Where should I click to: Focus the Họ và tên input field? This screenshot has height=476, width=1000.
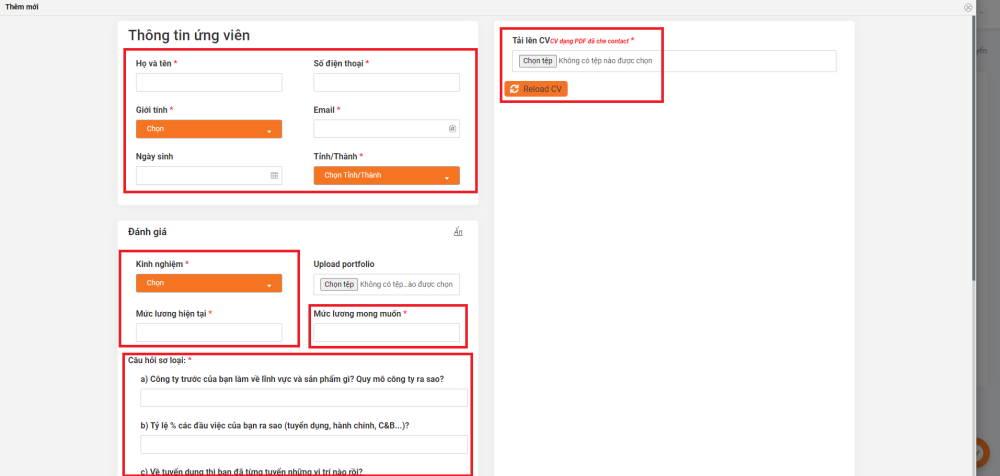coord(209,82)
